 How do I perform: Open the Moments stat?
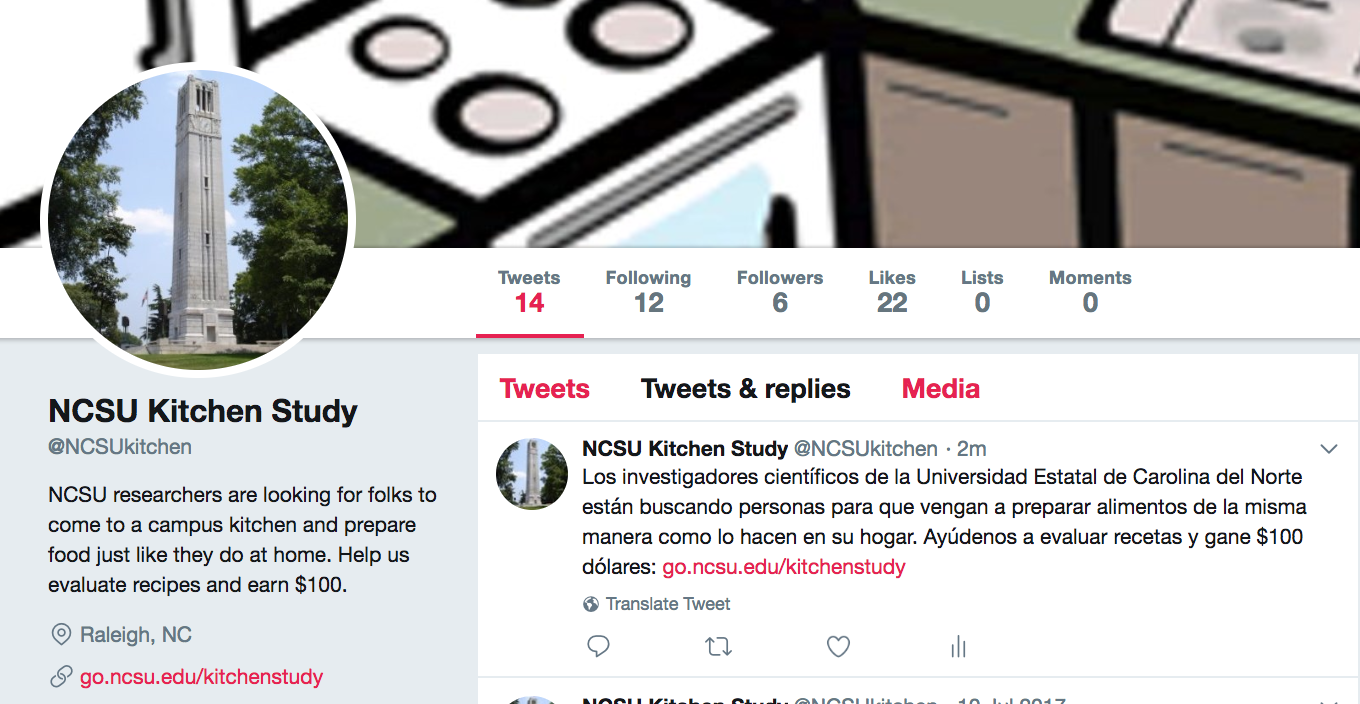click(1090, 292)
